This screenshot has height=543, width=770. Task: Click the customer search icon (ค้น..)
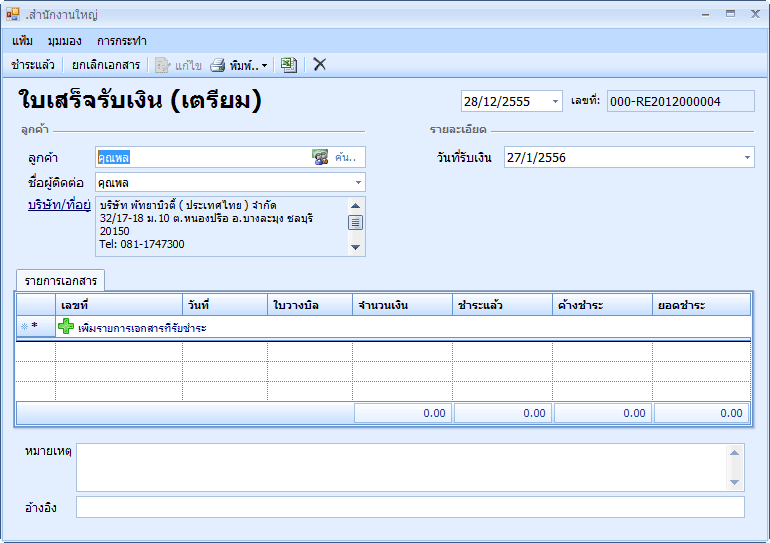[x=321, y=157]
